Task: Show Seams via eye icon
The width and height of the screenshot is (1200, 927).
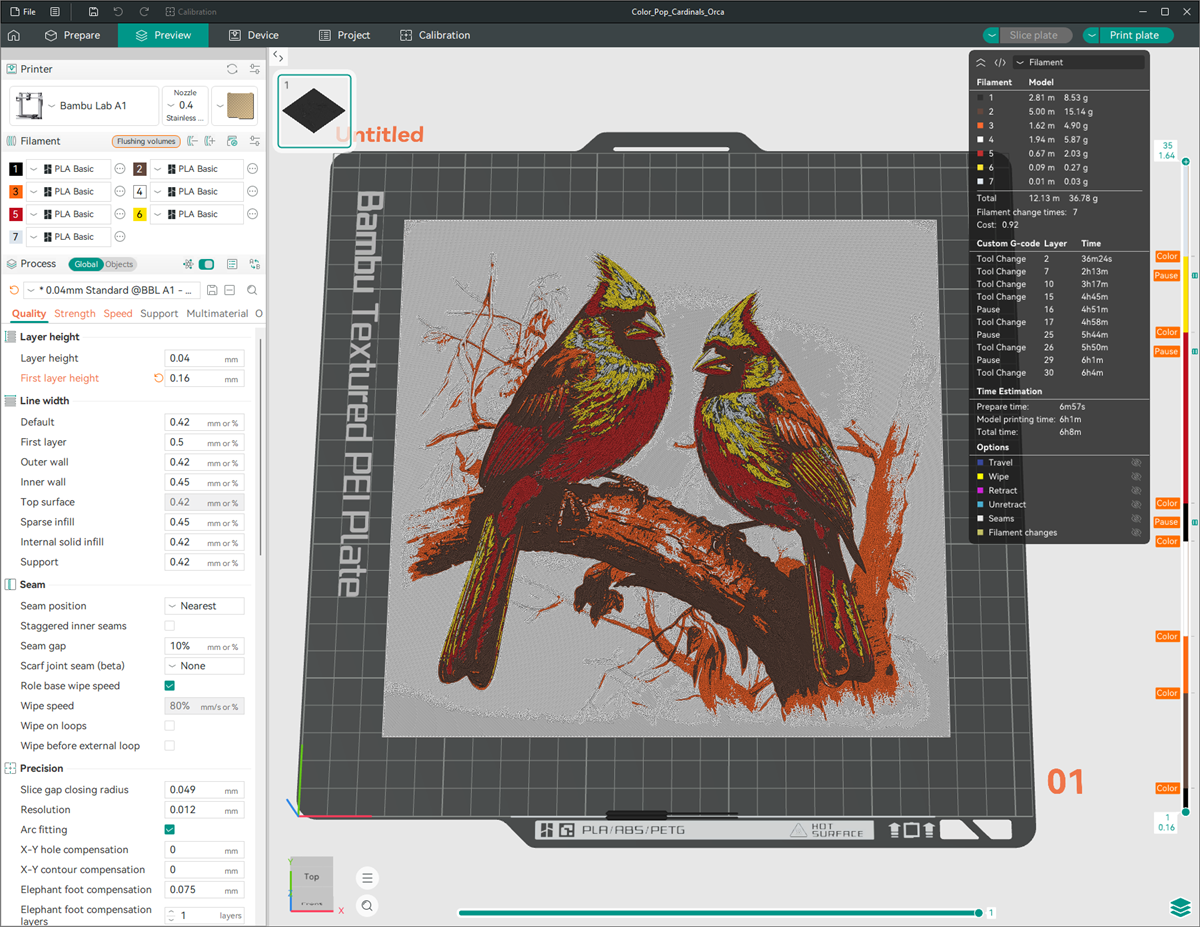Action: click(x=1136, y=519)
